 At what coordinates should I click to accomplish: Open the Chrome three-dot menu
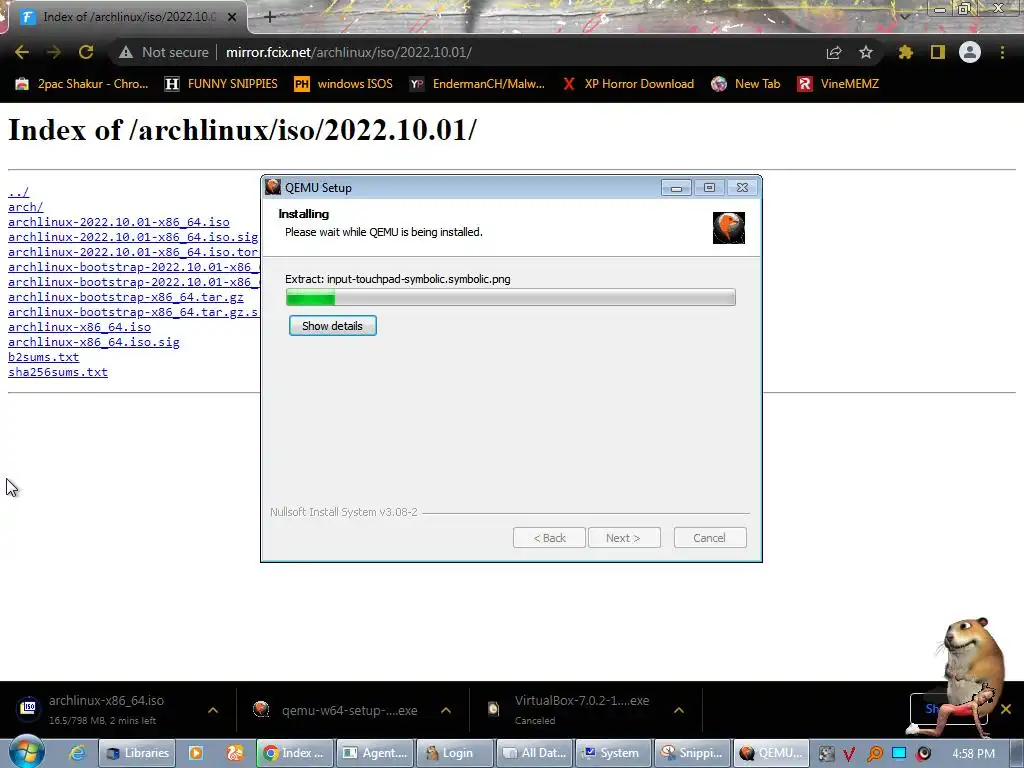point(1002,52)
